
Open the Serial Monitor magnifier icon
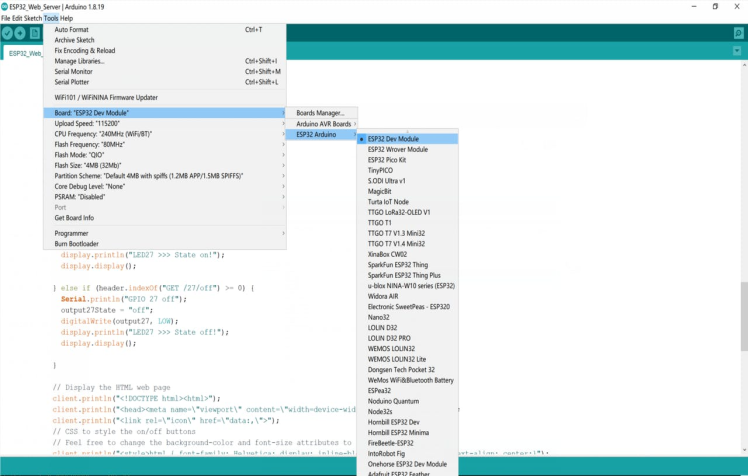(x=738, y=33)
